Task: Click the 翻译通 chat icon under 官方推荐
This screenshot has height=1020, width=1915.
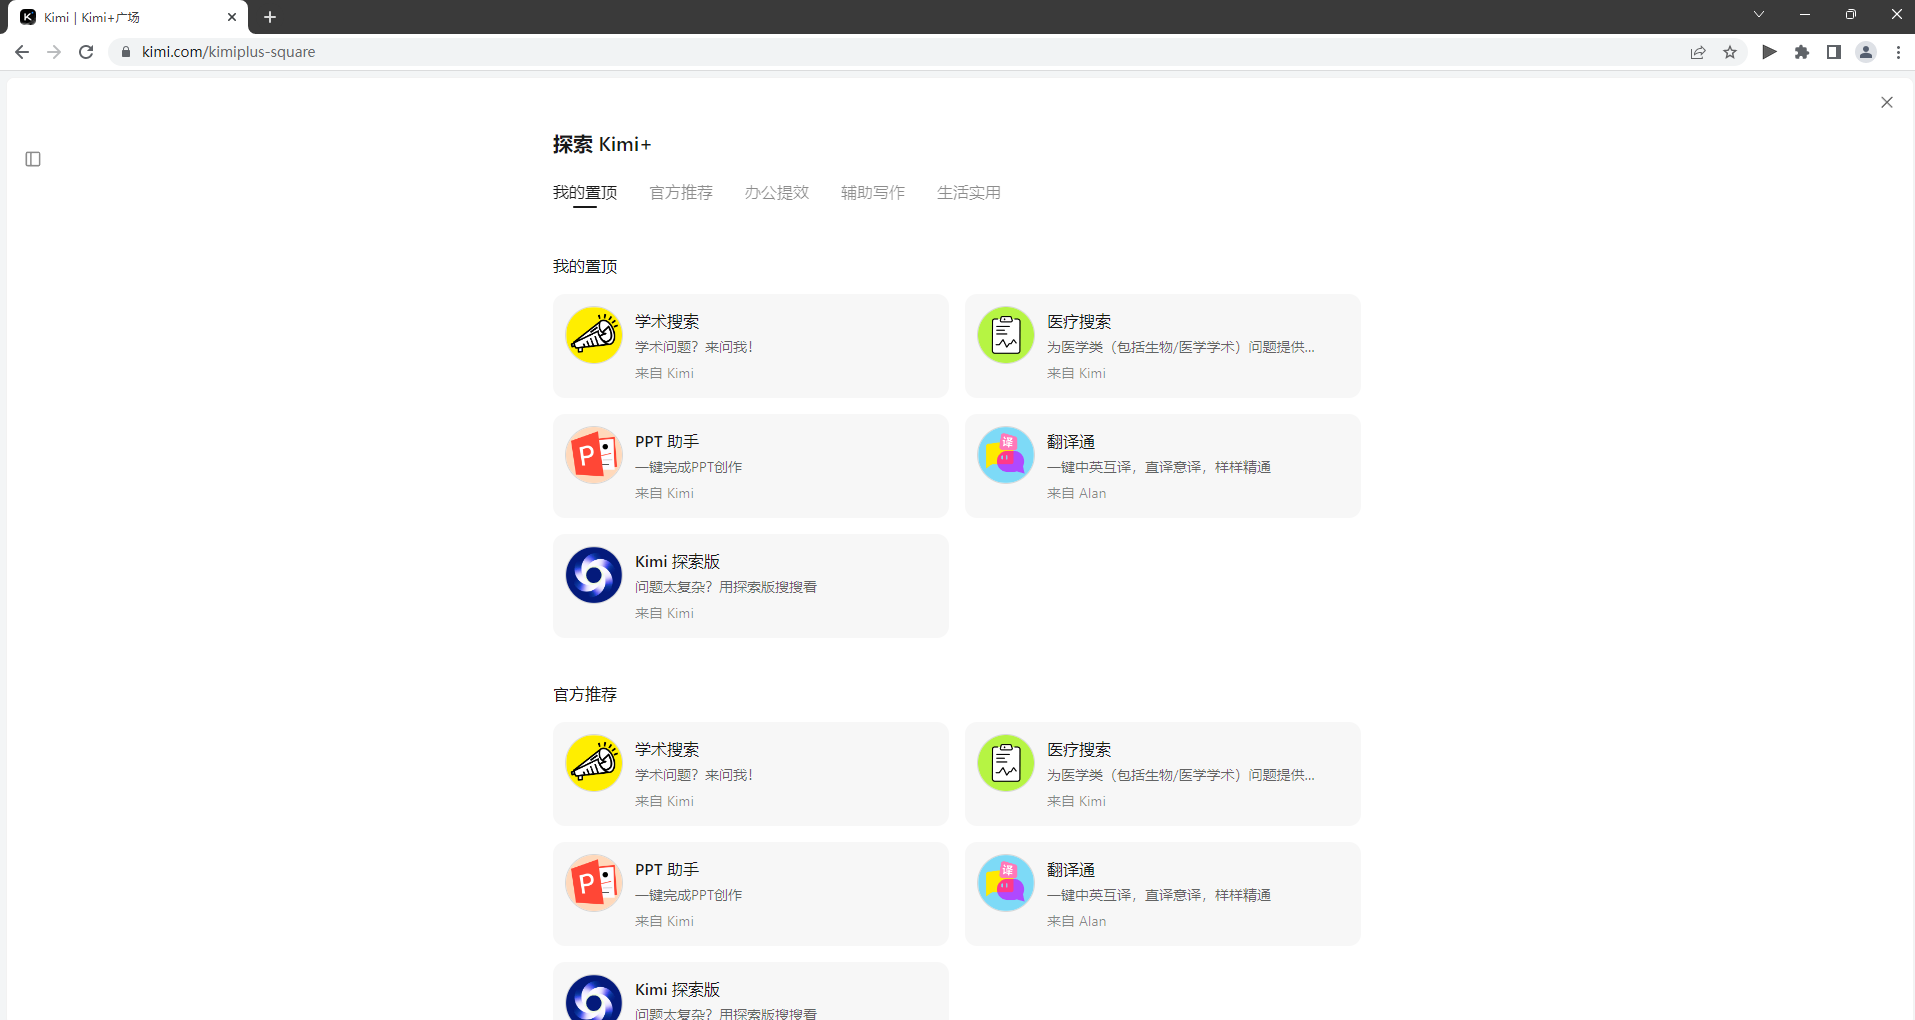Action: (x=1006, y=883)
